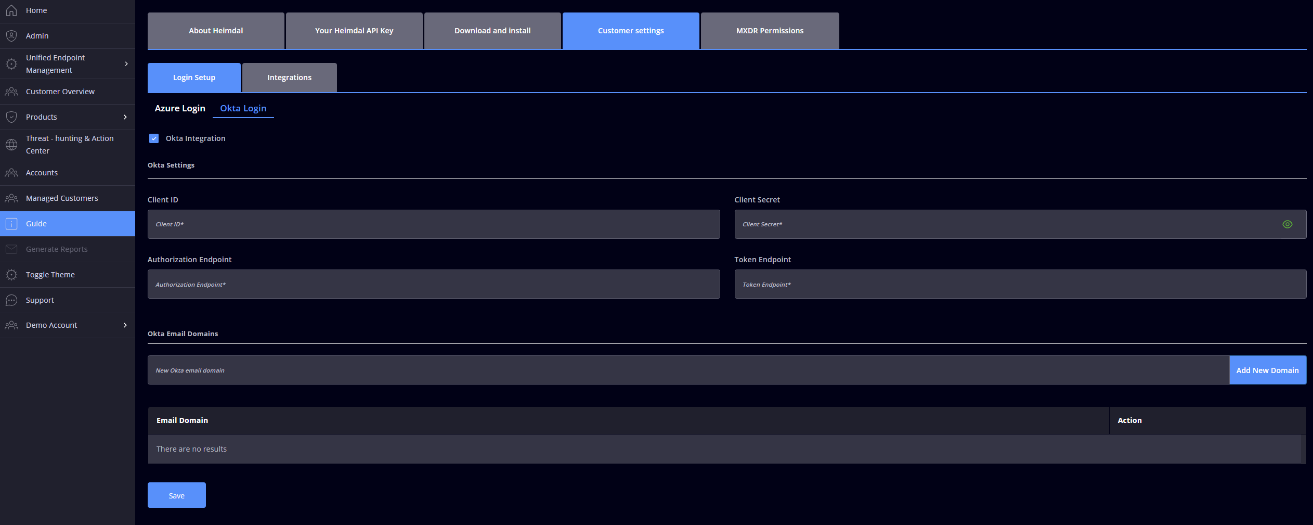Click the Unified Endpoint Management icon
Image resolution: width=1313 pixels, height=525 pixels.
pyautogui.click(x=11, y=64)
